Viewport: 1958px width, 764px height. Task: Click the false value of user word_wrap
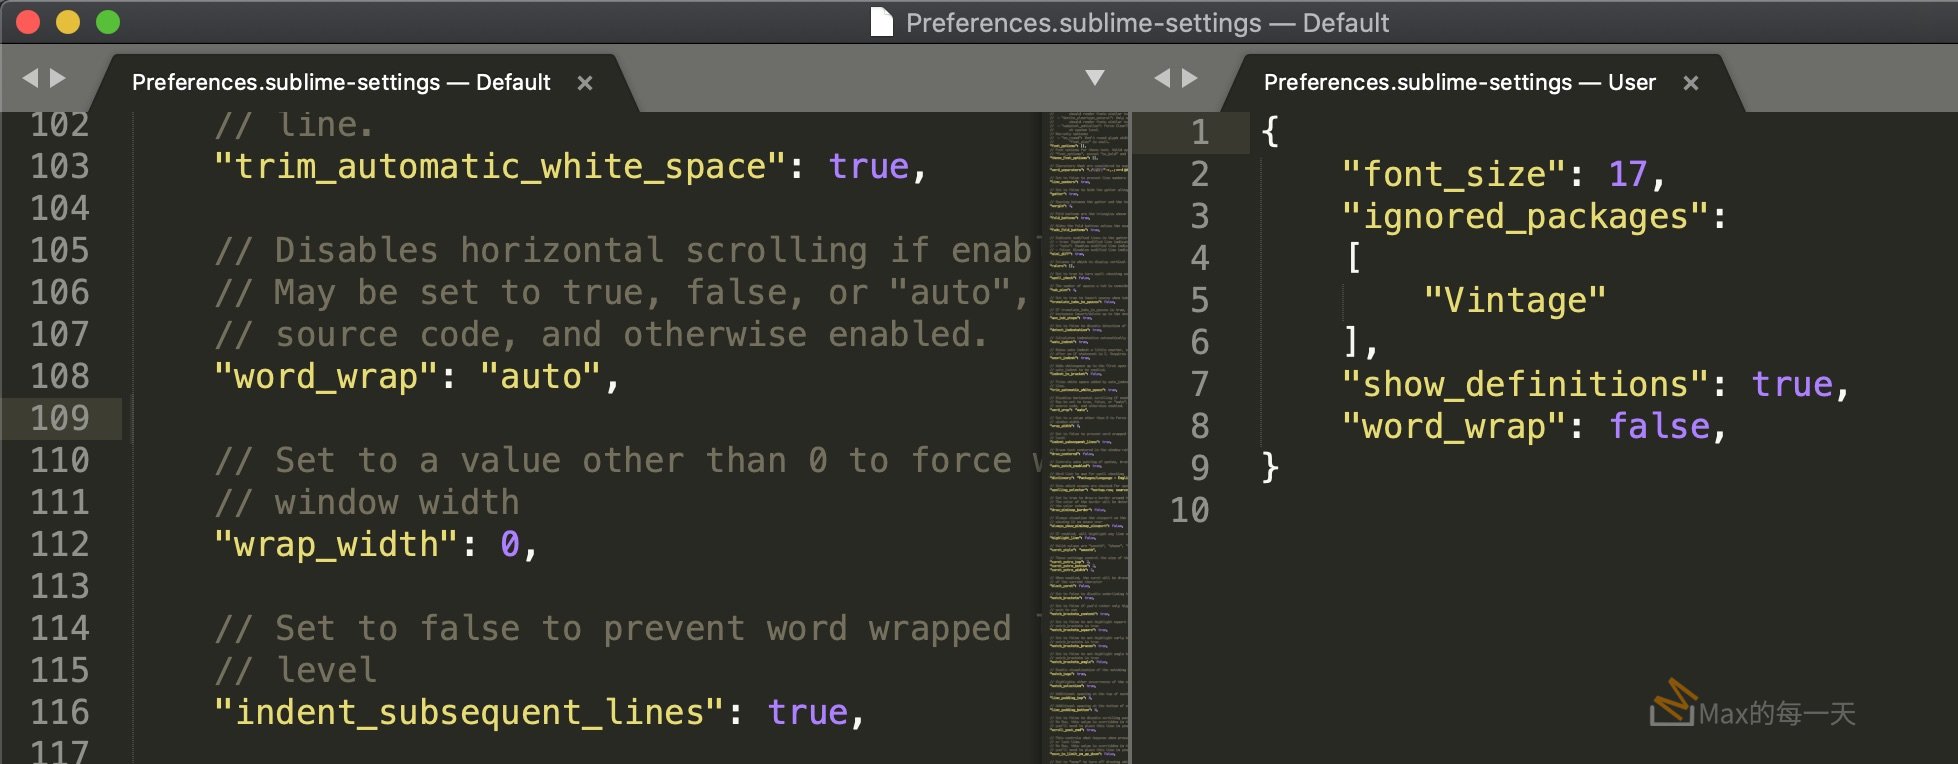1659,427
